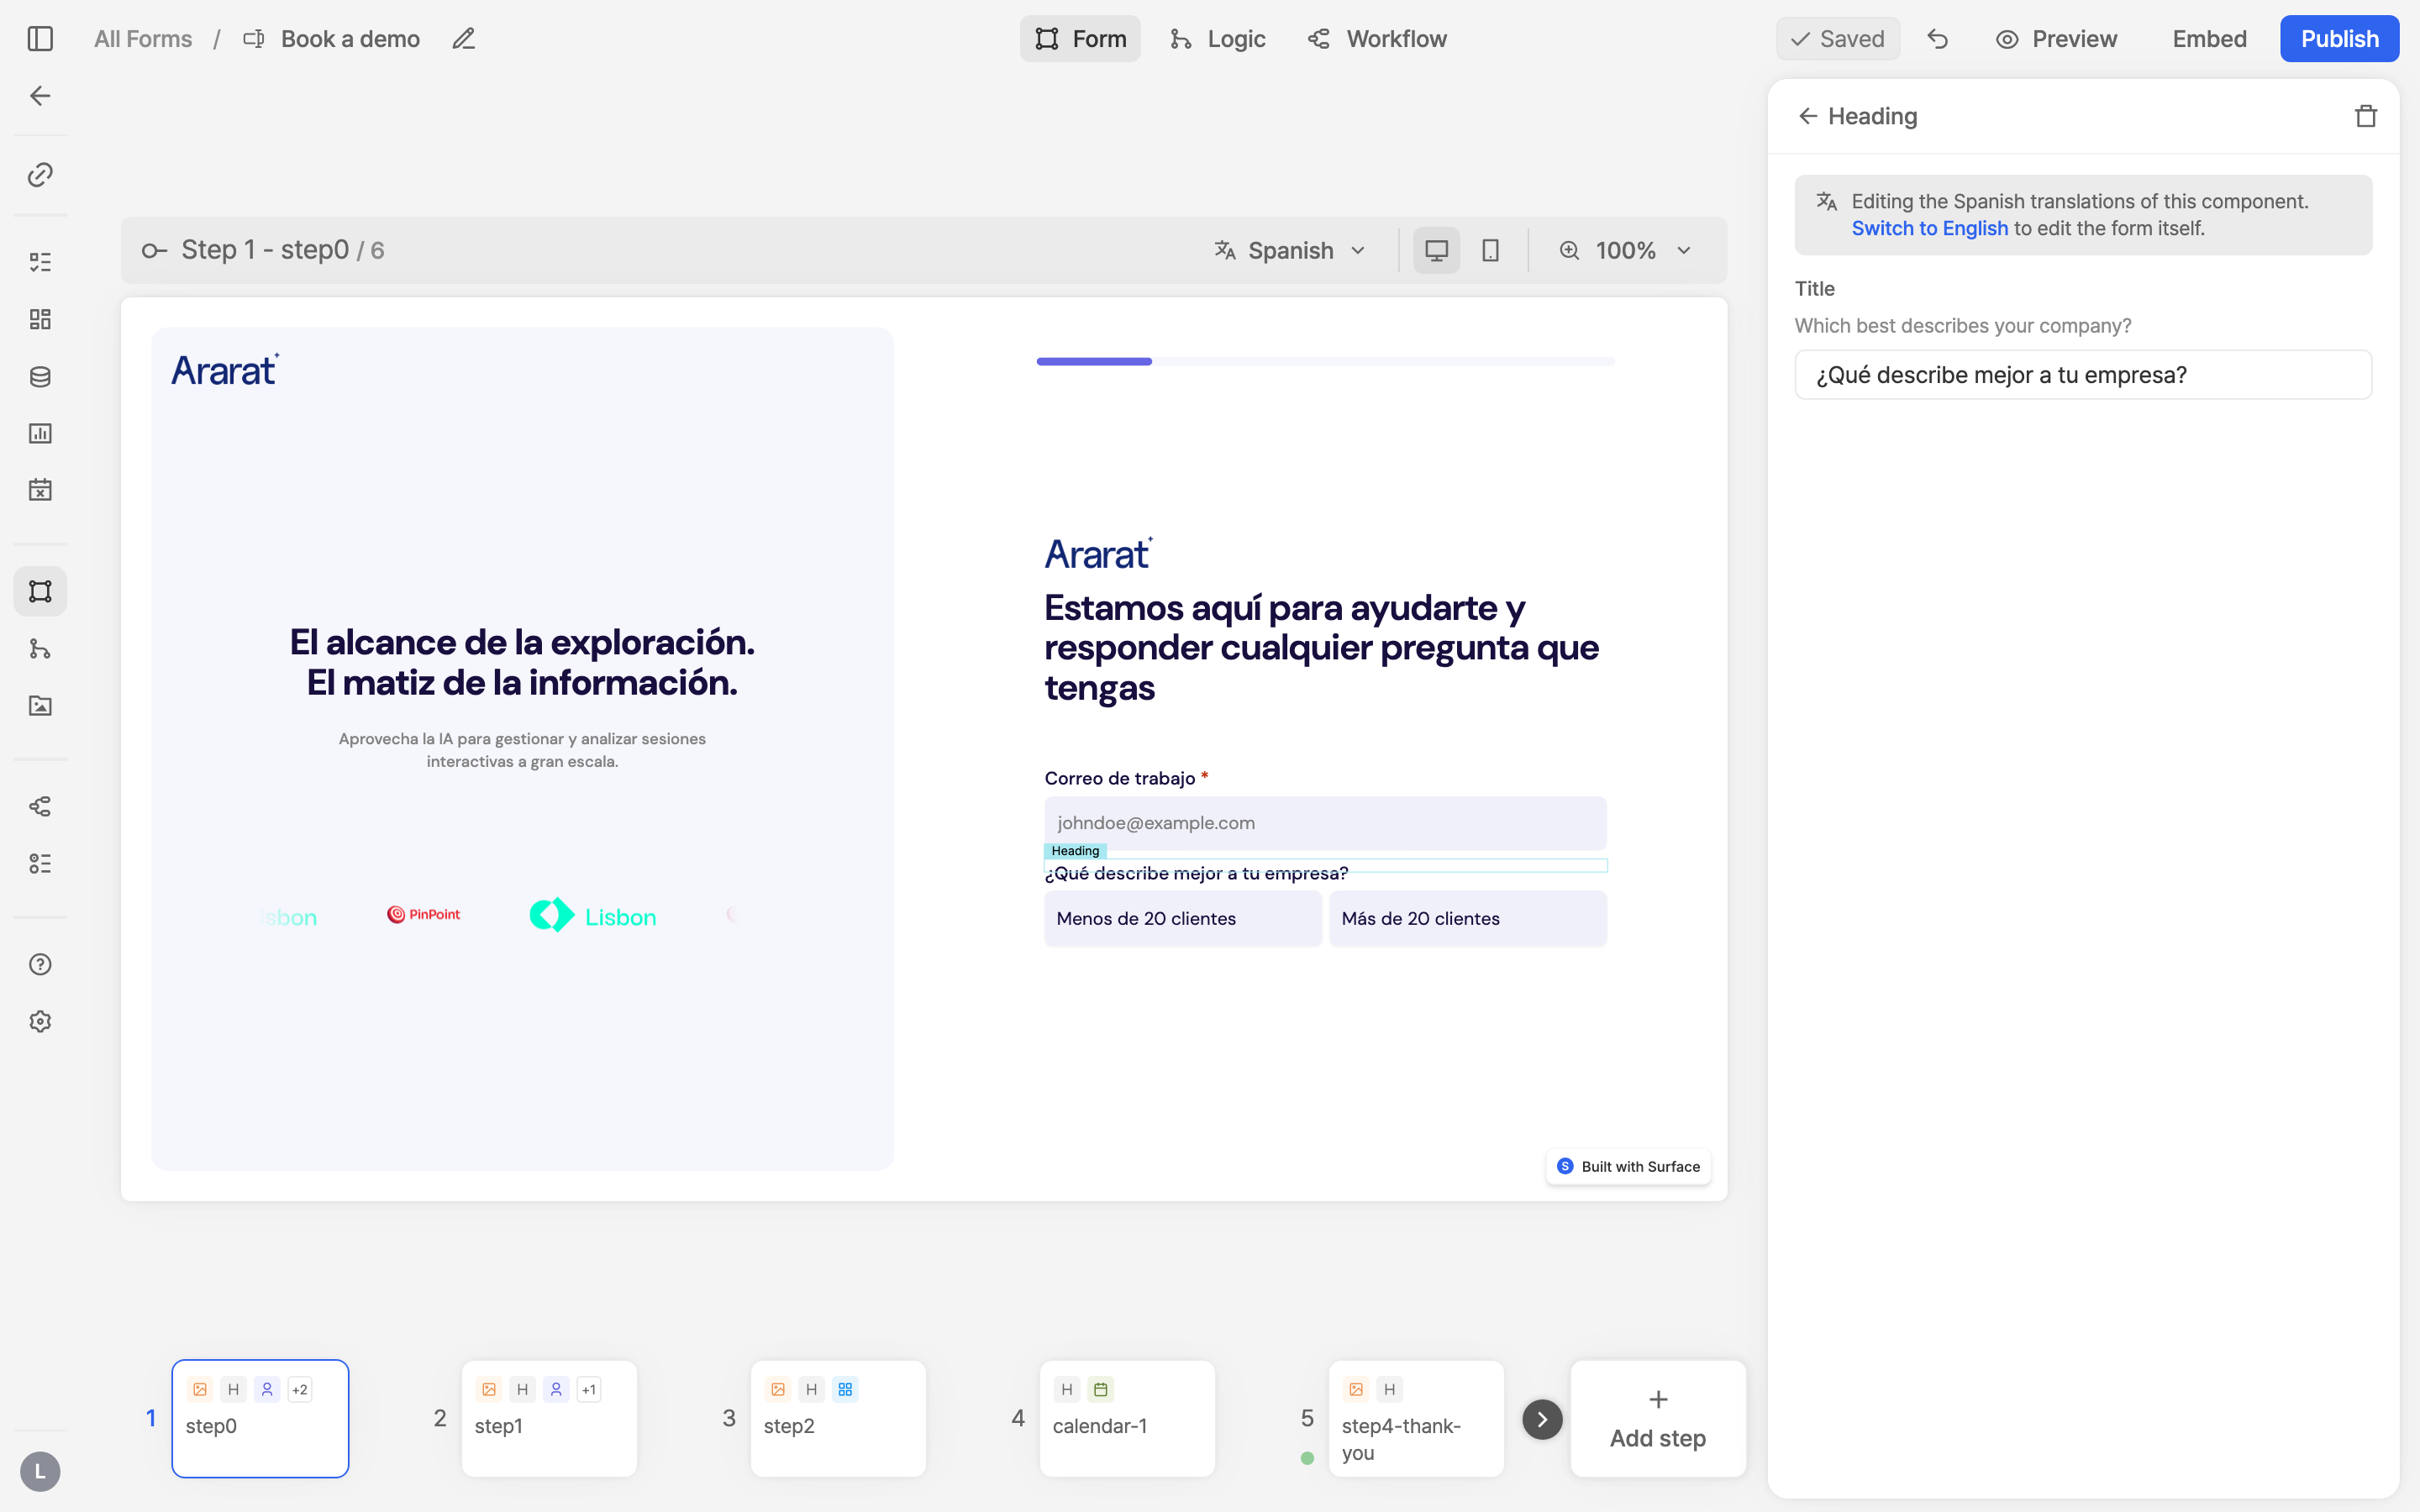Click the Correo de trabajo email field
This screenshot has width=2420, height=1512.
[1325, 823]
